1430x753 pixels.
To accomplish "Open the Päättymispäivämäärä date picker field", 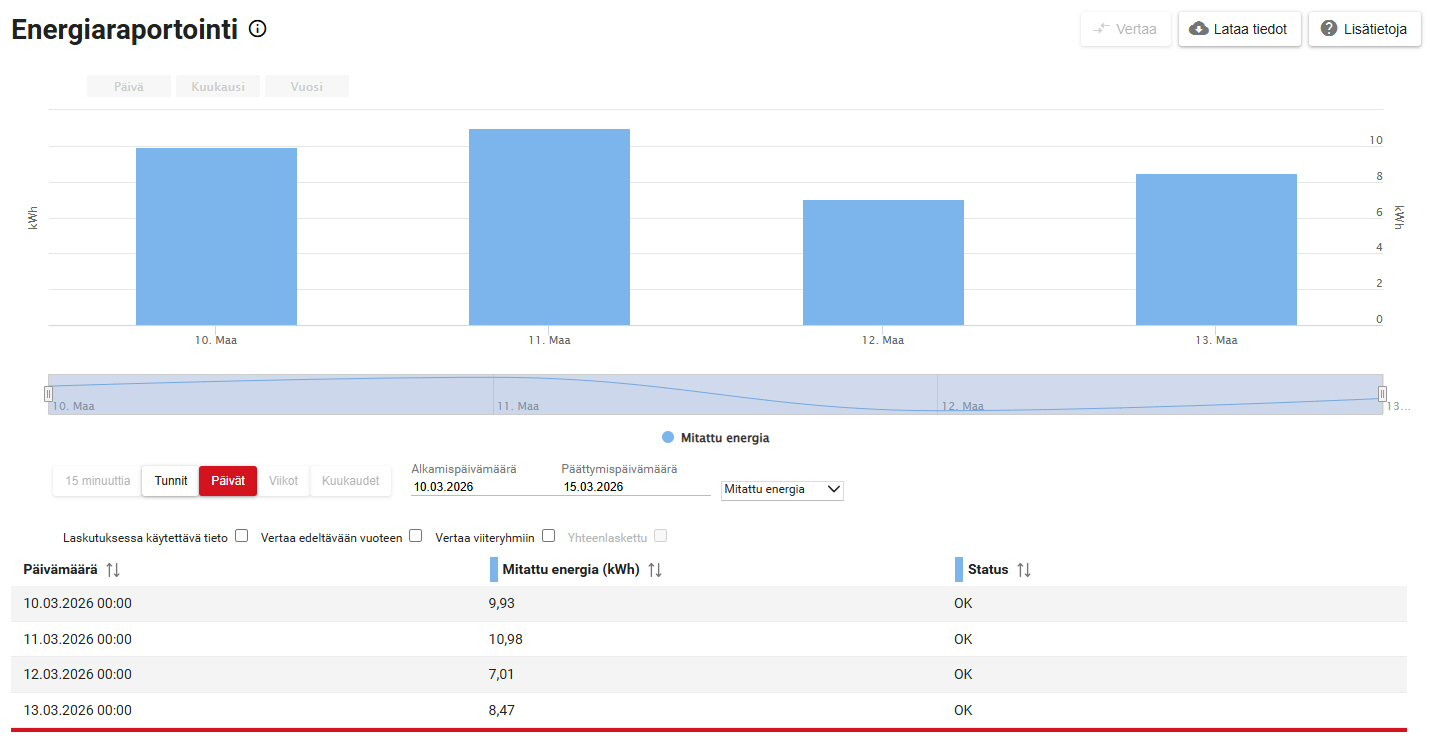I will [635, 487].
